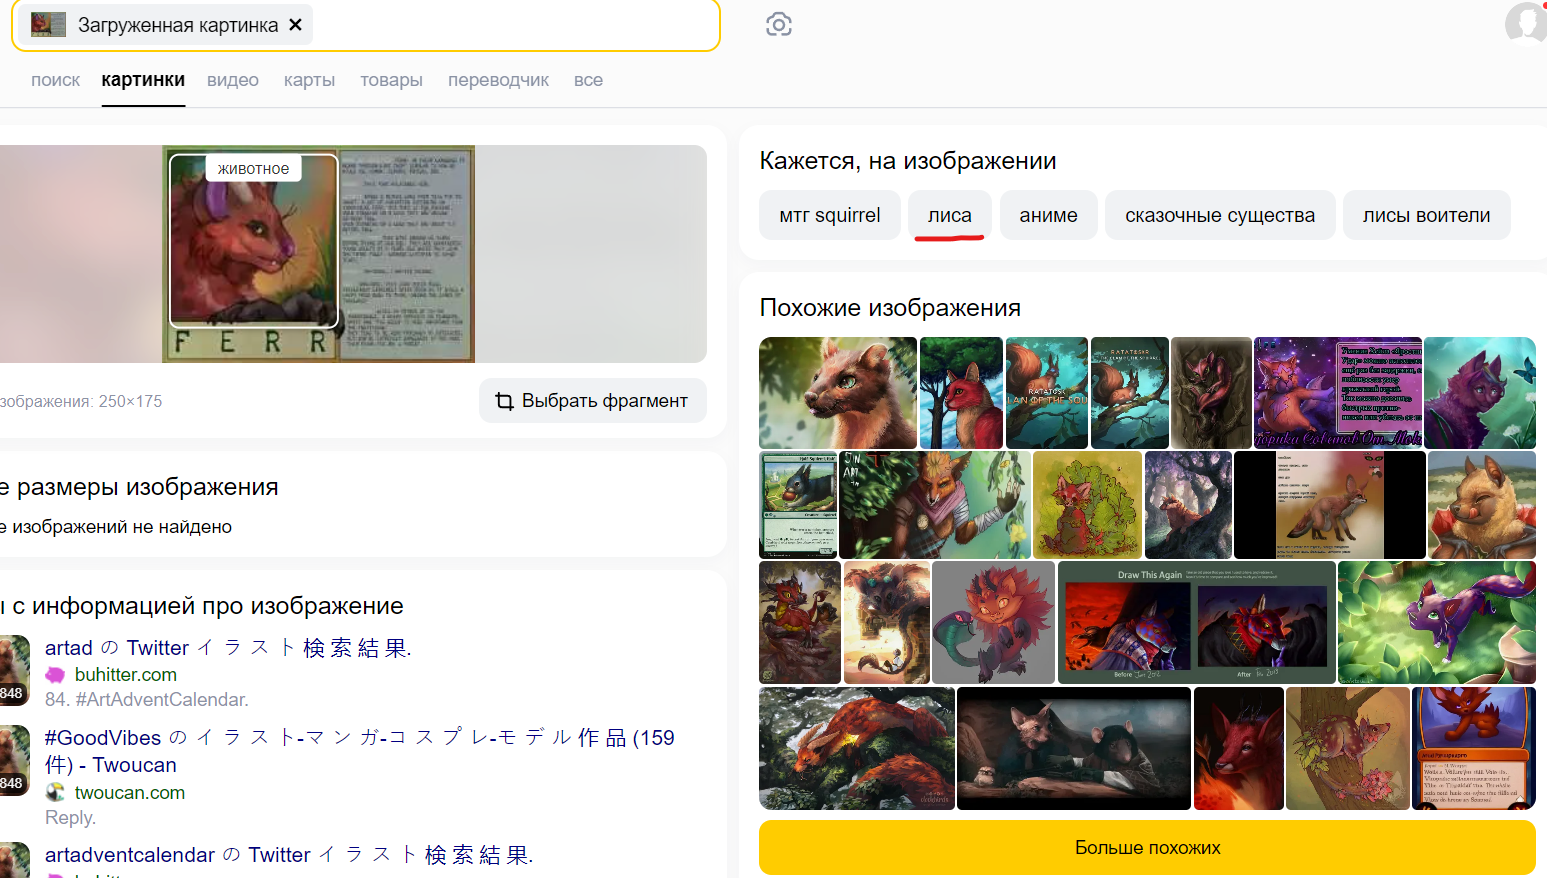The width and height of the screenshot is (1547, 878).
Task: Click the uploaded picture search field
Action: coord(366,25)
